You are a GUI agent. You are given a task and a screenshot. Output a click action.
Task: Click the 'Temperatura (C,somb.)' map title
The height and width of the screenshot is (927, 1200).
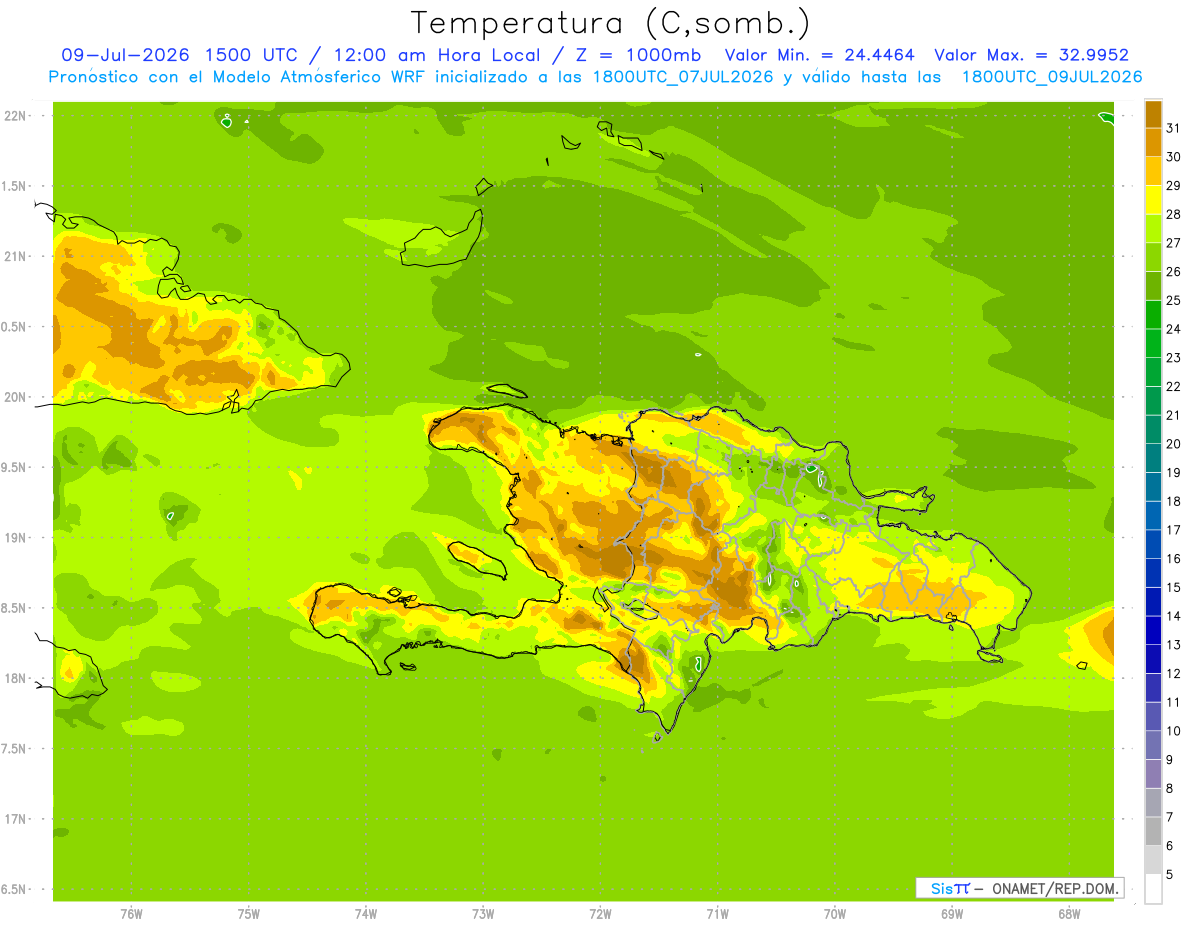point(610,23)
